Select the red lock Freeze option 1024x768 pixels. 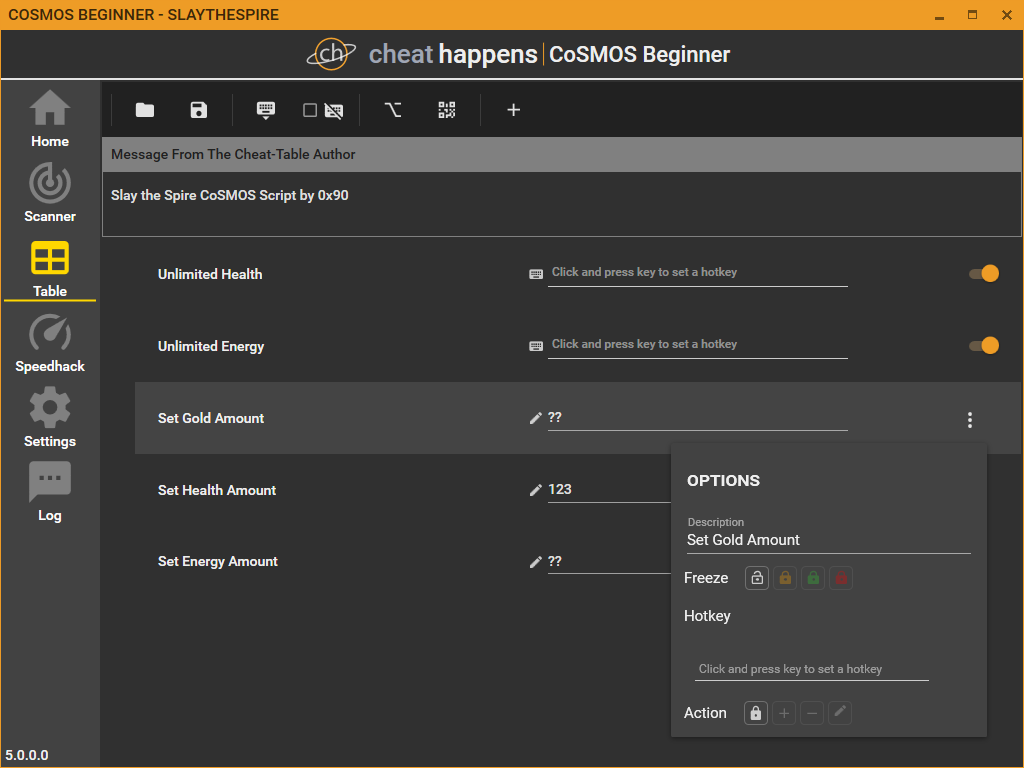841,578
